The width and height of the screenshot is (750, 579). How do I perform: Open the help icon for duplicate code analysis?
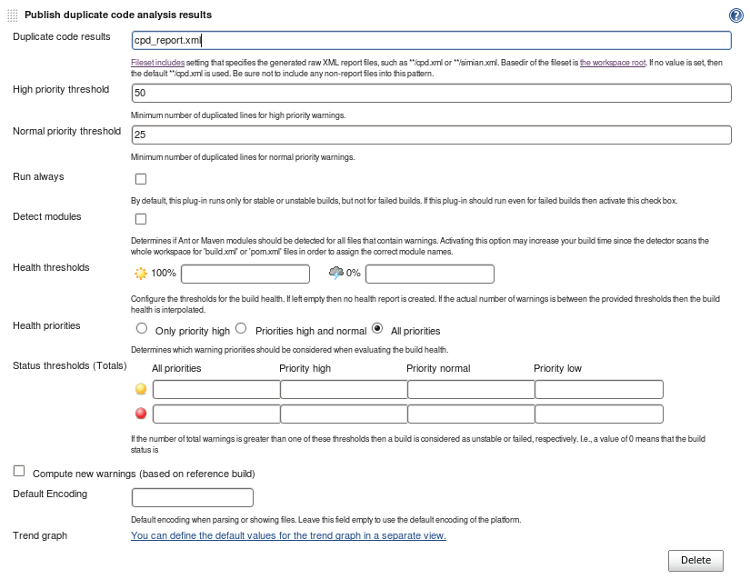pos(735,16)
